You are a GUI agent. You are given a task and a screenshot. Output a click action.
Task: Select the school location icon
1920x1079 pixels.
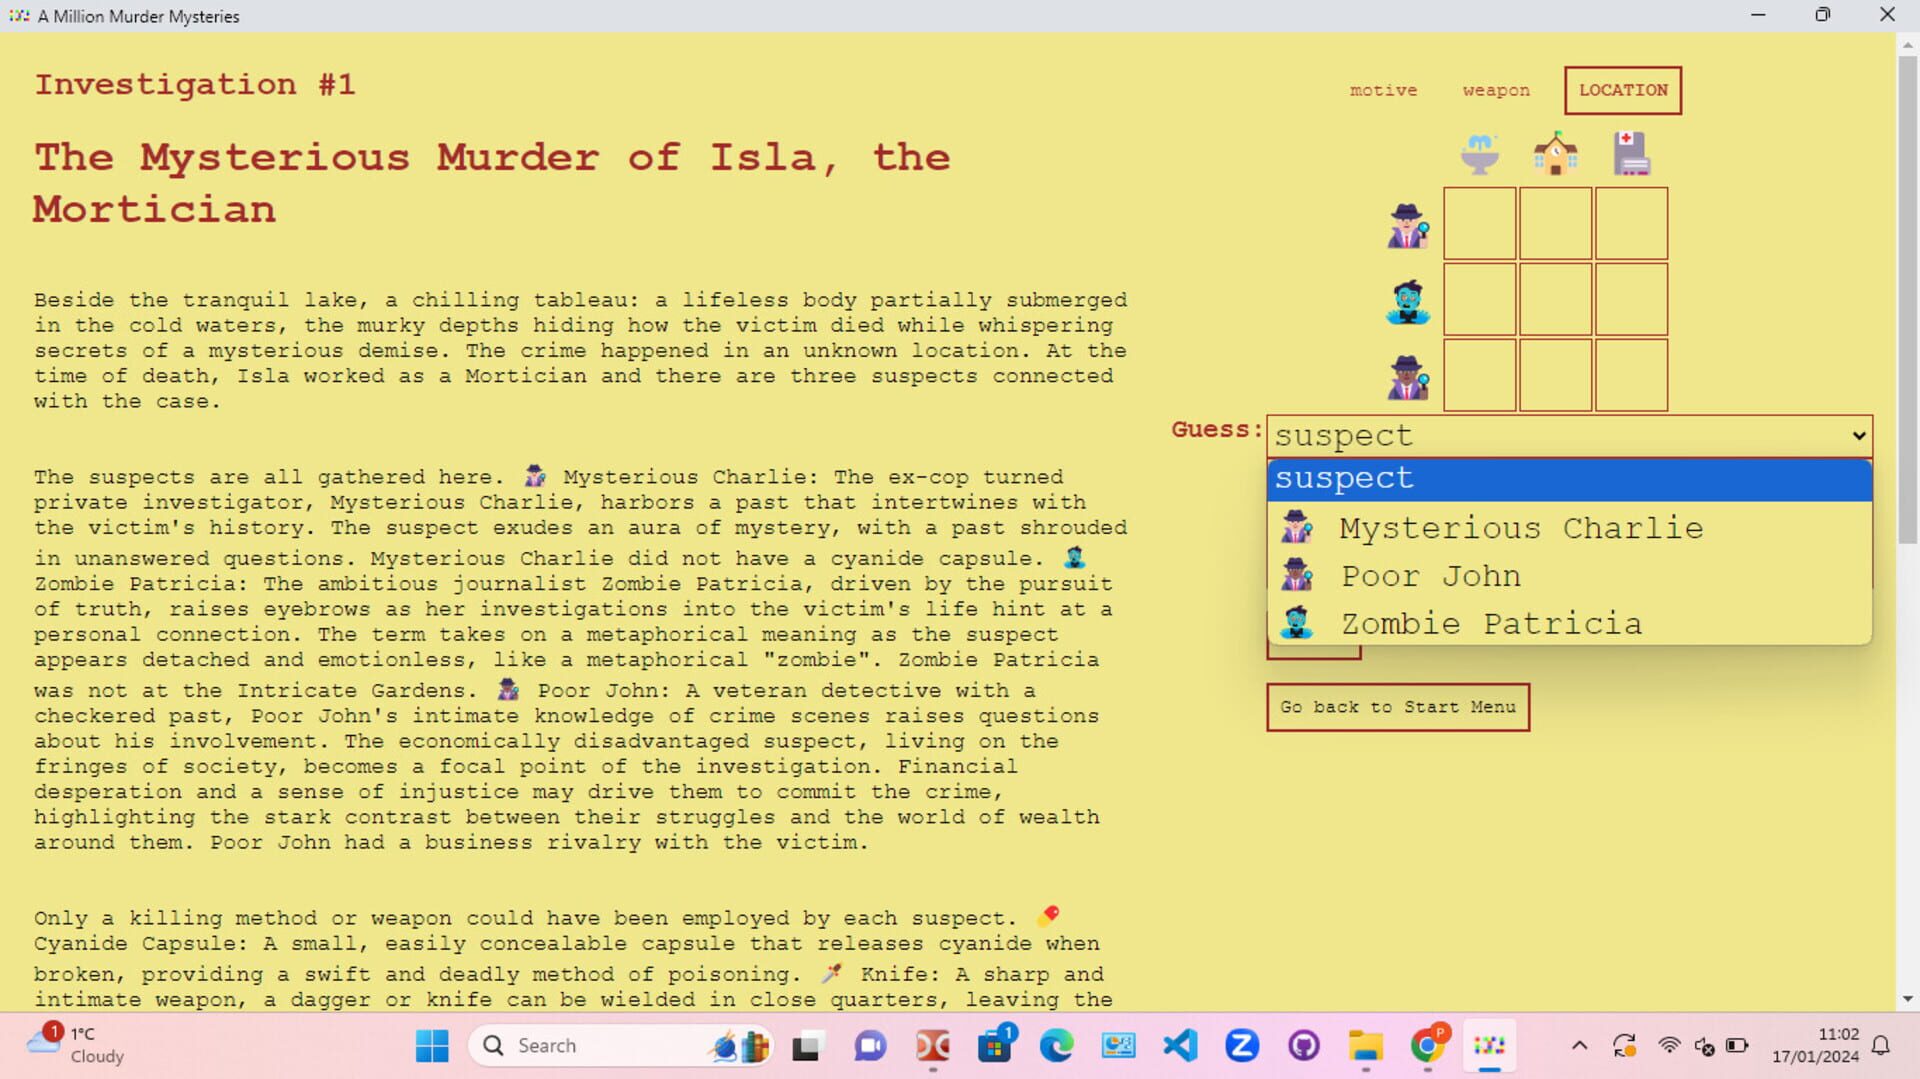point(1555,152)
